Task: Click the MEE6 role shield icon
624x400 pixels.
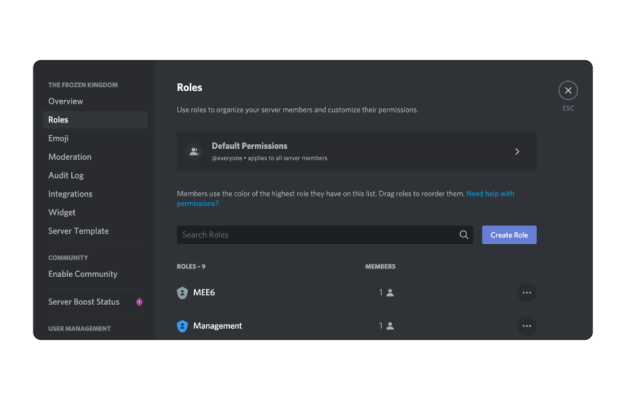Action: (182, 293)
